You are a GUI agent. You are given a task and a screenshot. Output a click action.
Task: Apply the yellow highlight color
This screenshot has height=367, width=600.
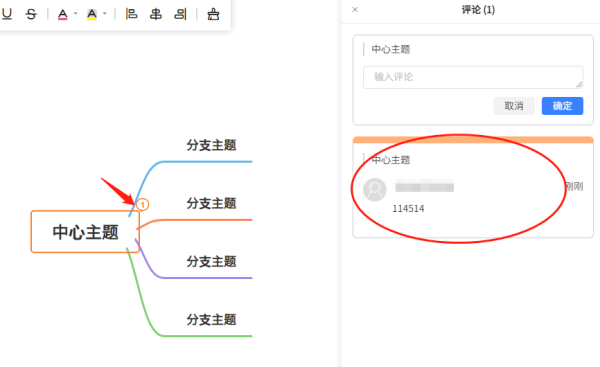point(92,14)
